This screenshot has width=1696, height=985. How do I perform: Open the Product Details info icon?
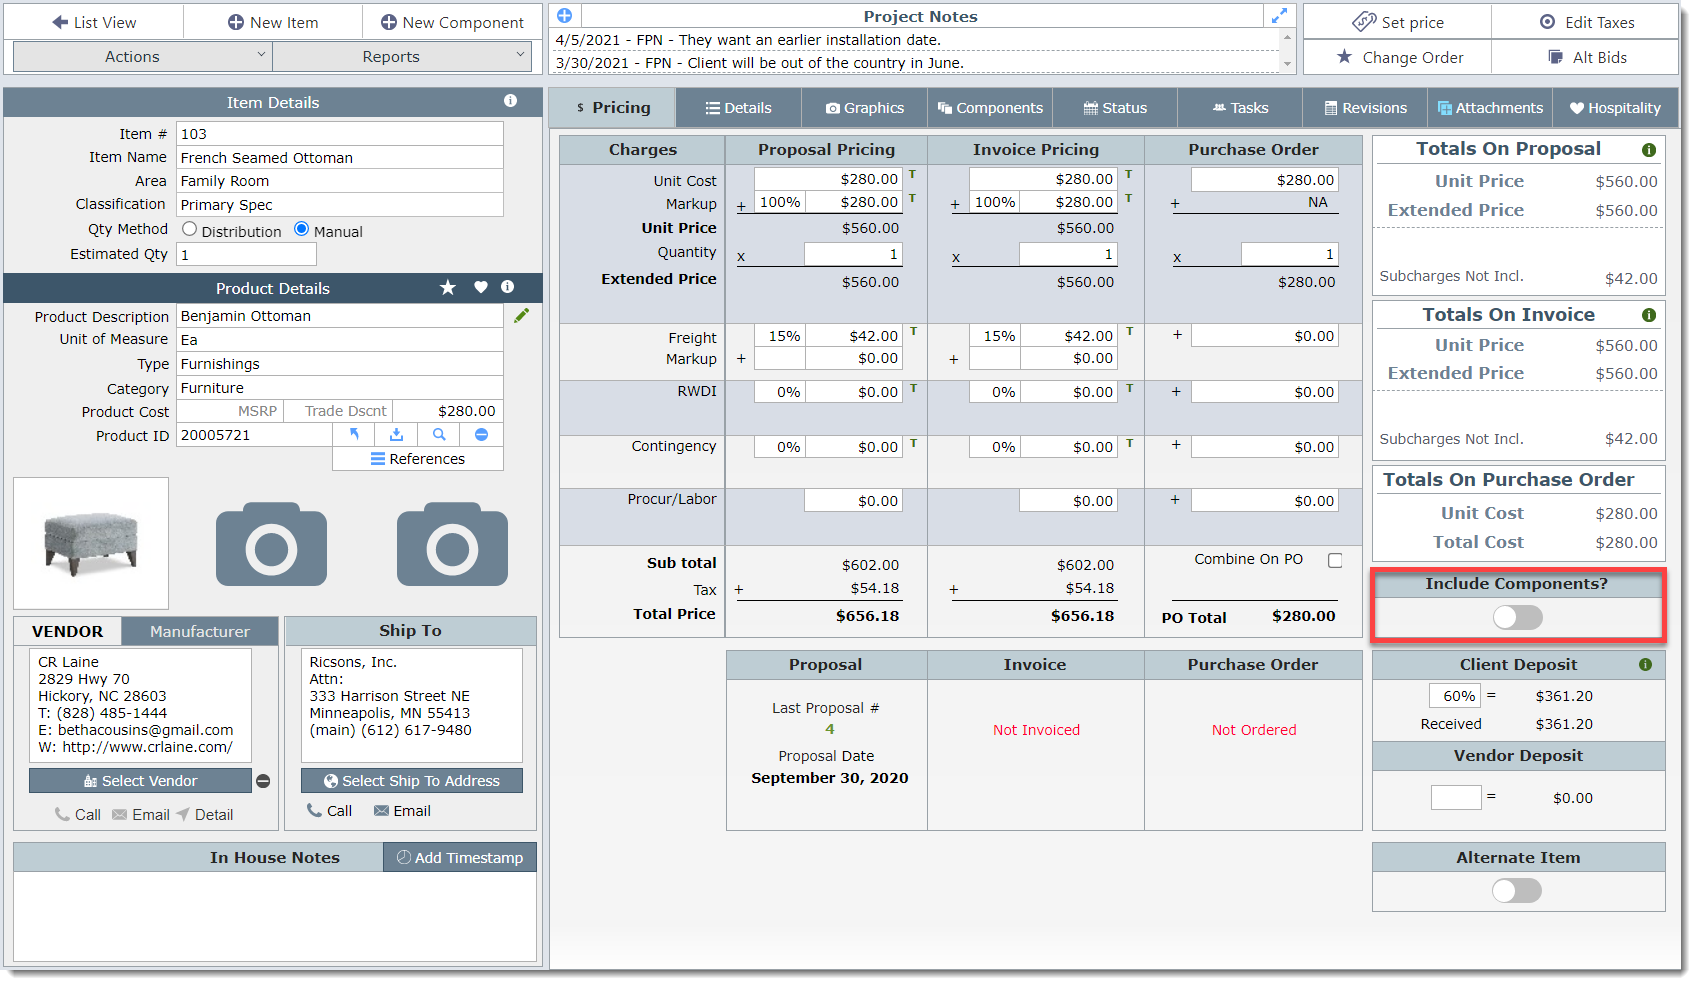pyautogui.click(x=508, y=287)
